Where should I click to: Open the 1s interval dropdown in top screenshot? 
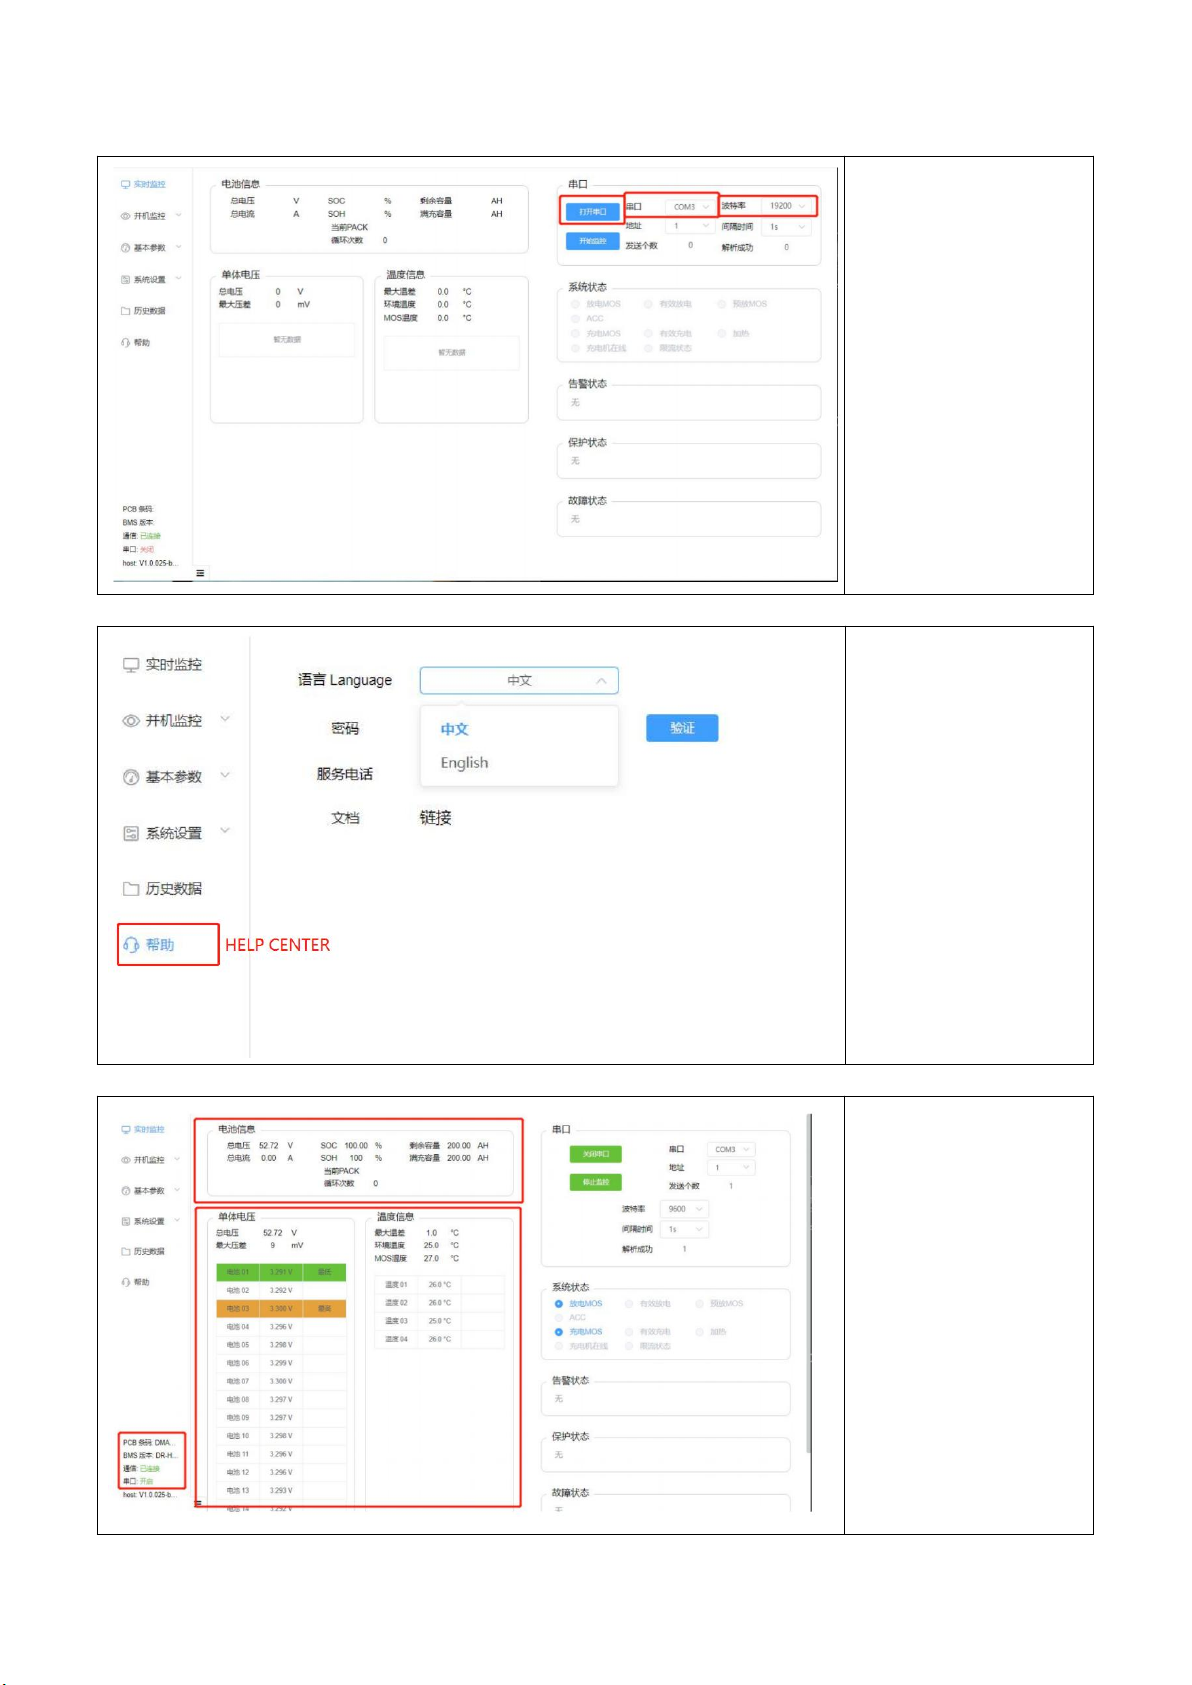786,227
